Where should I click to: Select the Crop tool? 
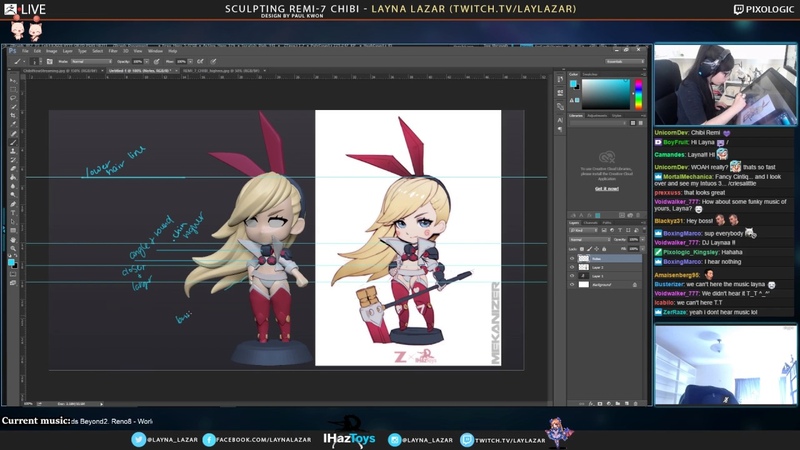tap(13, 116)
